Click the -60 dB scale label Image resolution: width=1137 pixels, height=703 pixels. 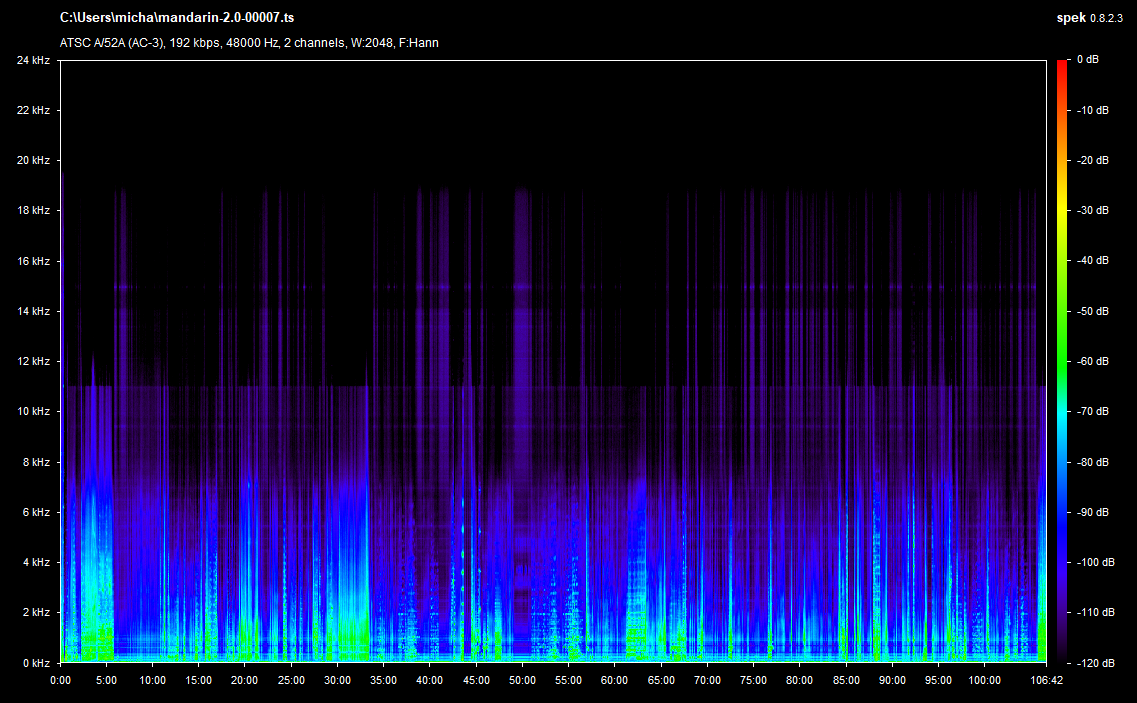click(x=1094, y=361)
